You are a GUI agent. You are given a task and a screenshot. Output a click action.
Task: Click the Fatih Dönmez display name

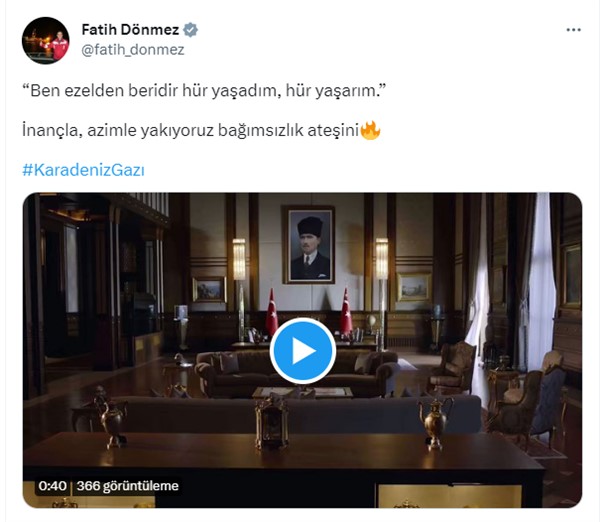tap(130, 29)
